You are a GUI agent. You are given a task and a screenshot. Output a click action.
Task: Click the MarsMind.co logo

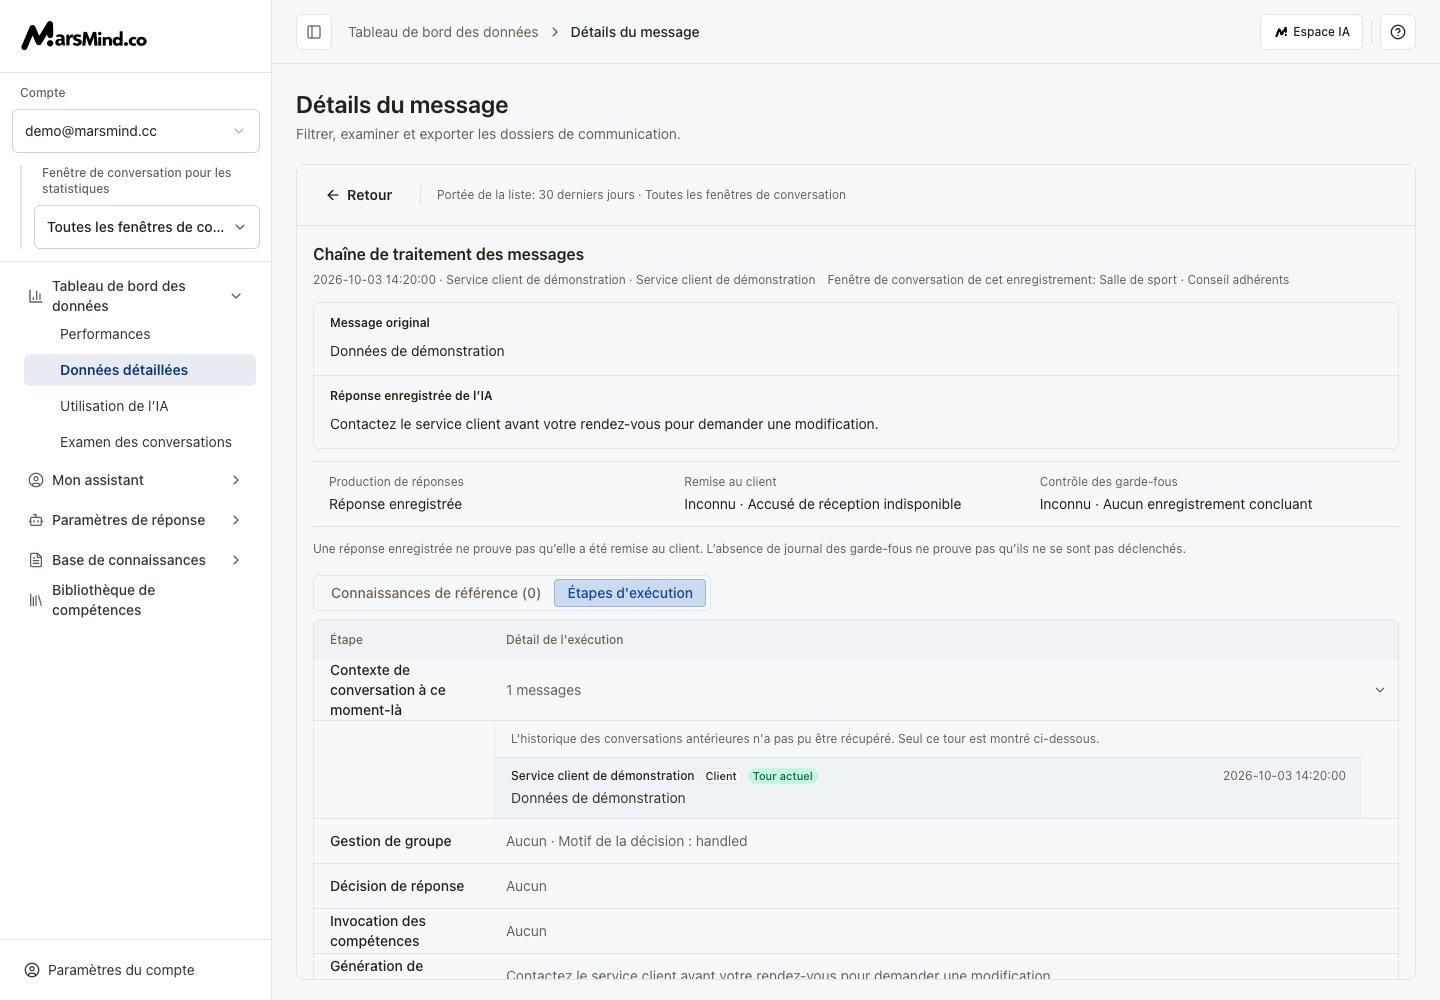[x=84, y=36]
